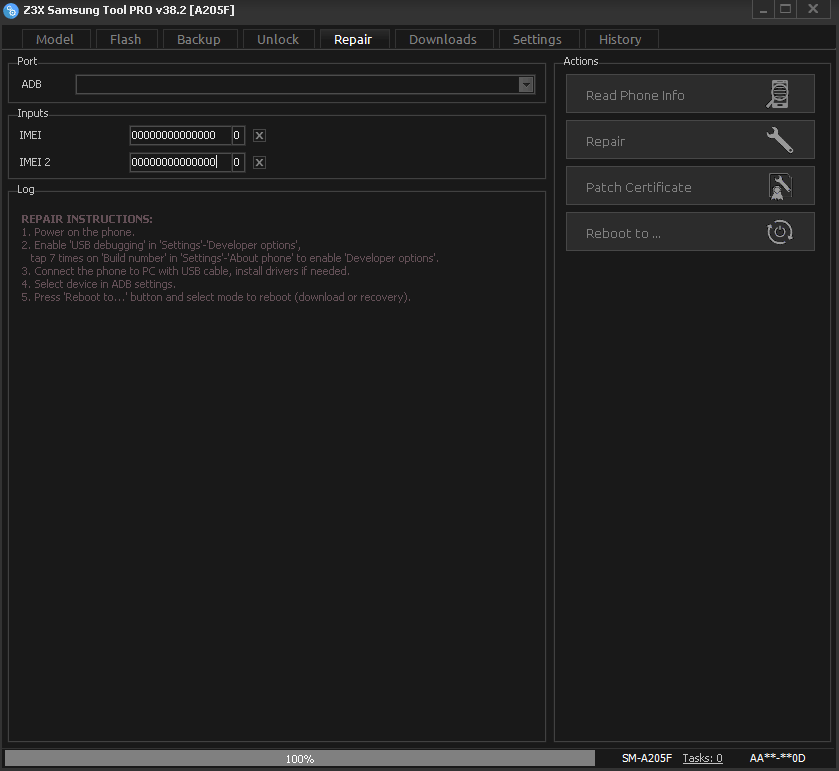The height and width of the screenshot is (771, 839).
Task: Click the 100% progress bar
Action: coord(300,758)
